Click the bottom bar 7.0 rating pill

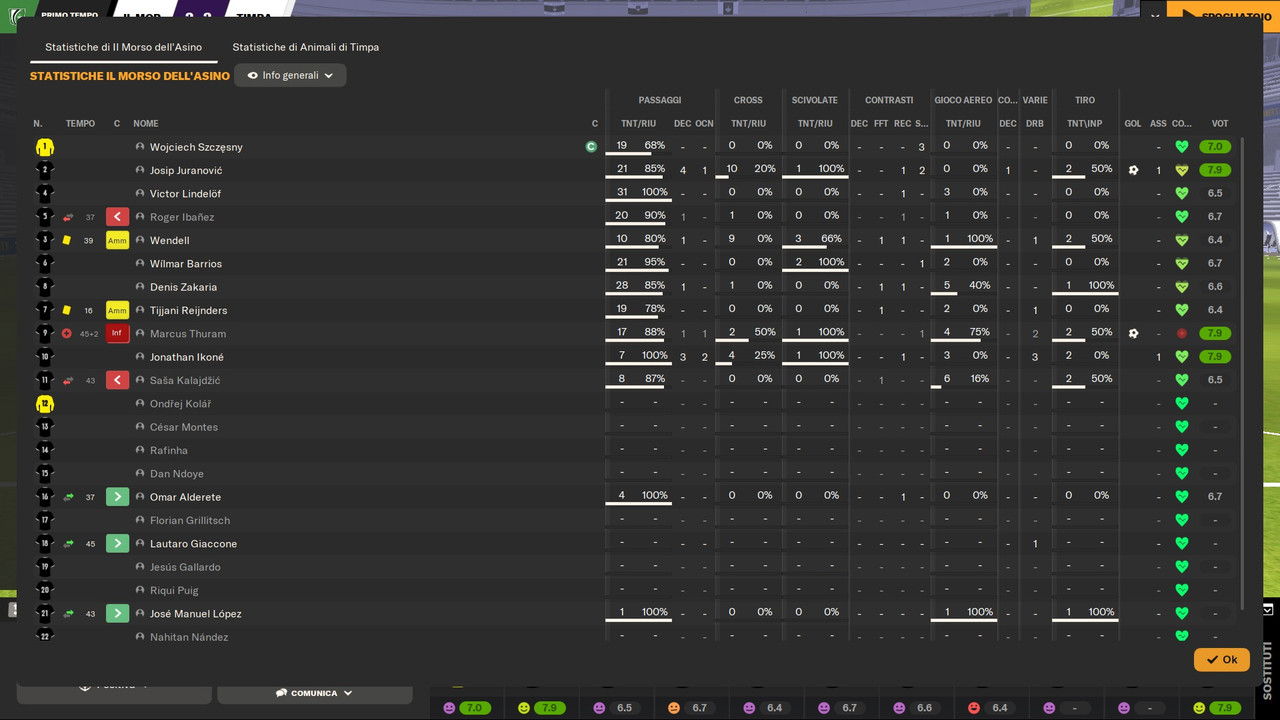[474, 708]
